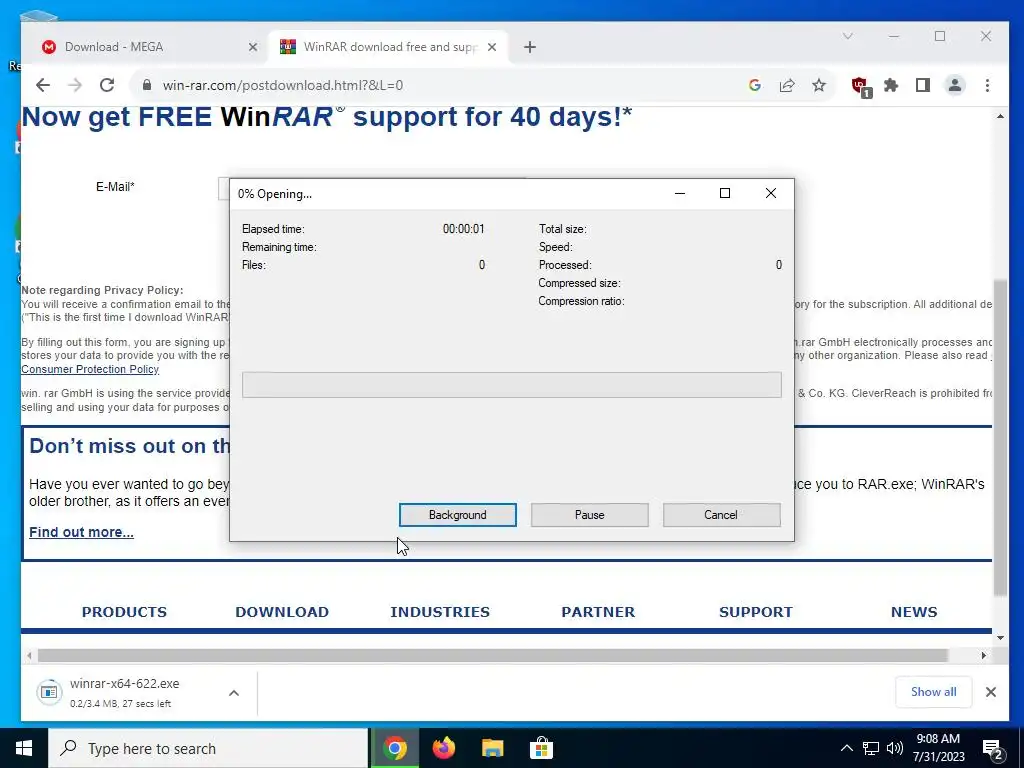Click the address bar URL text
This screenshot has width=1024, height=768.
tap(283, 85)
